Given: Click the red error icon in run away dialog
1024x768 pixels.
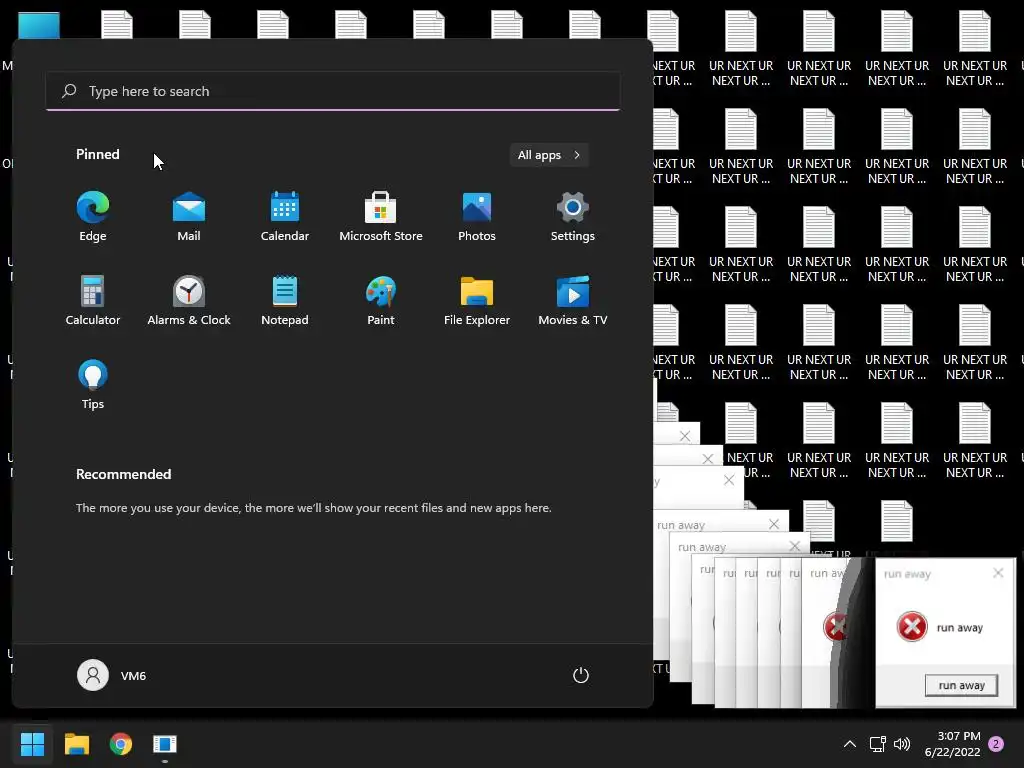Looking at the screenshot, I should pos(912,627).
